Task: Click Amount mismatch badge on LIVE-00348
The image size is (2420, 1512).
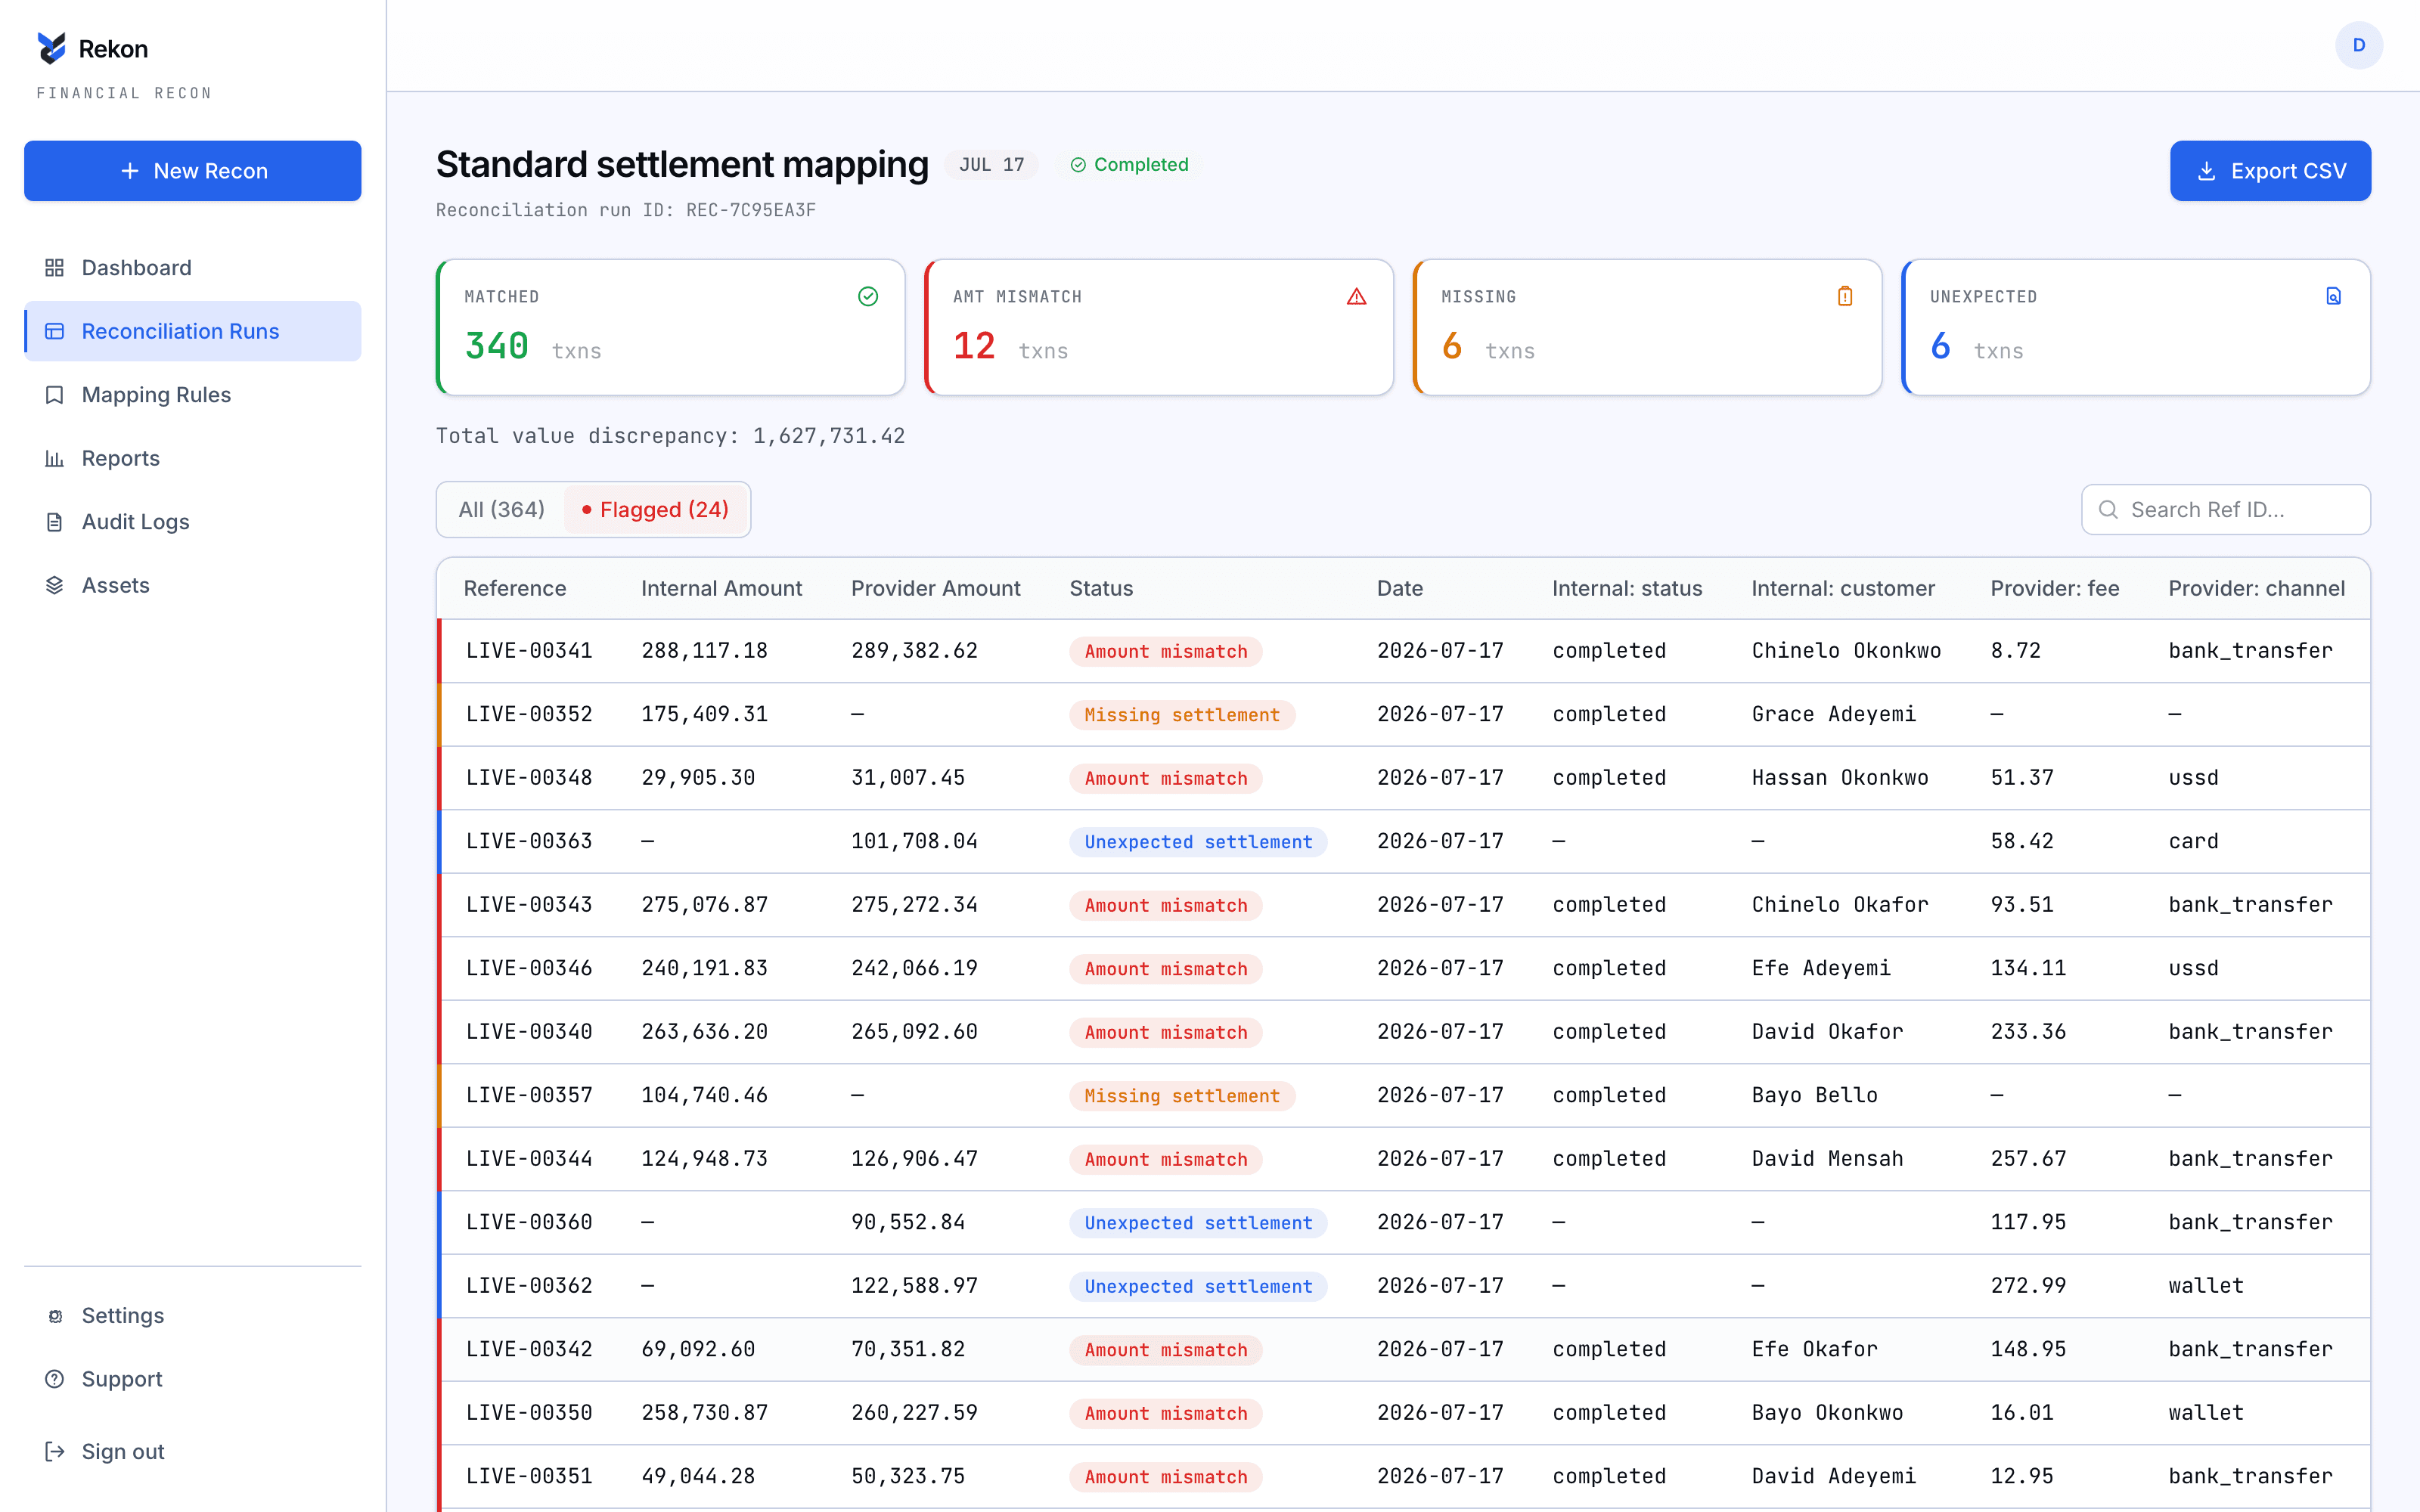Action: pos(1166,778)
